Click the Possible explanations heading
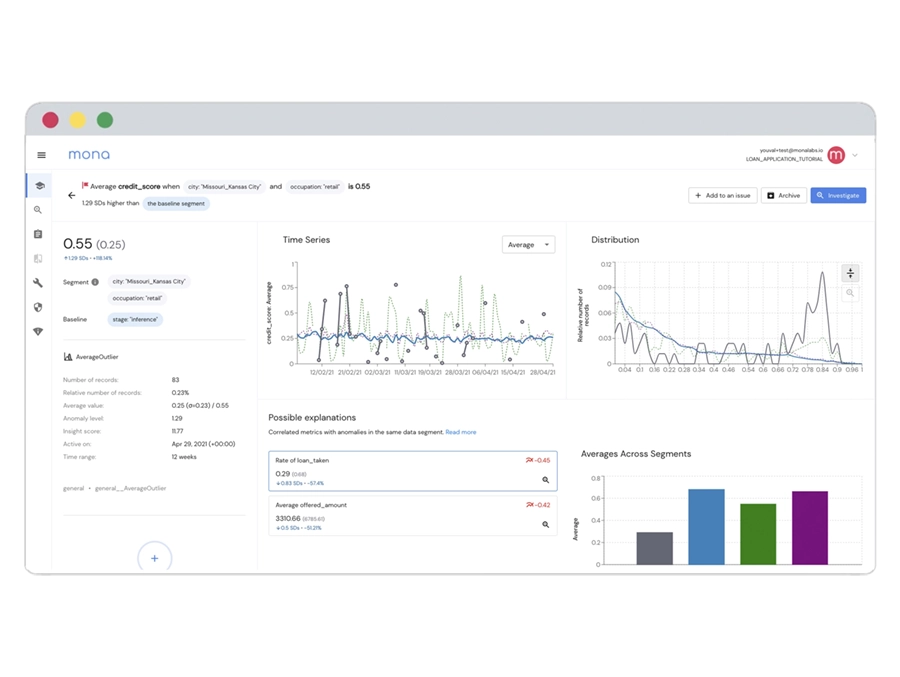This screenshot has height=677, width=900. pos(312,417)
